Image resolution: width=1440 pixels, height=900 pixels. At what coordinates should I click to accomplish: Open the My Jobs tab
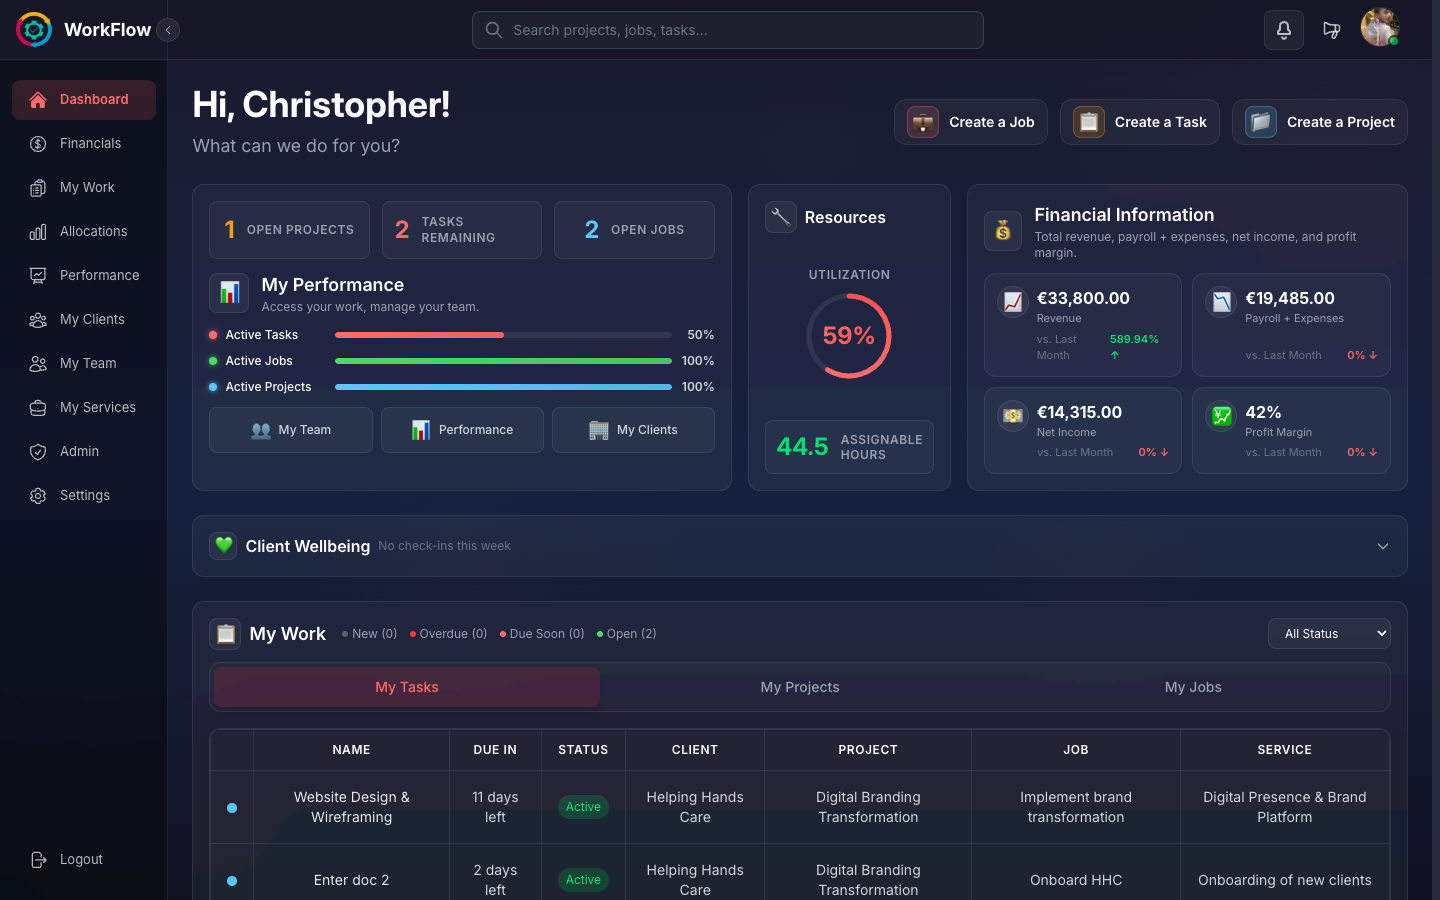[1192, 687]
